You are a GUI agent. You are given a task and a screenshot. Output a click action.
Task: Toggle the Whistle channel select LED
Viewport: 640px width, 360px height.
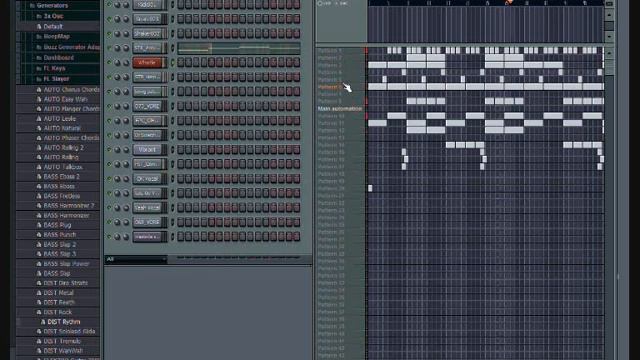172,62
